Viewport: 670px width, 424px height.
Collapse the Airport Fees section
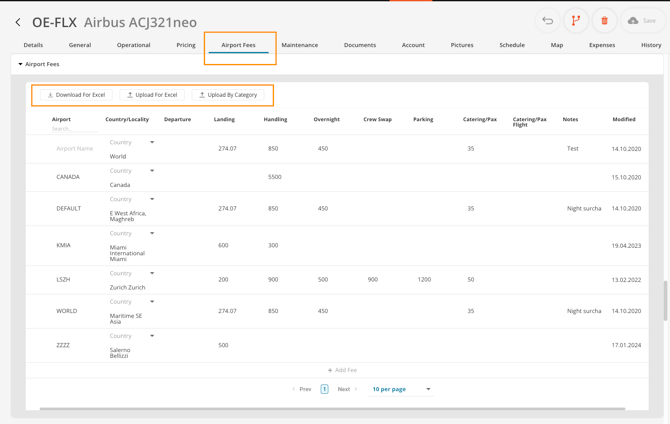(x=20, y=64)
